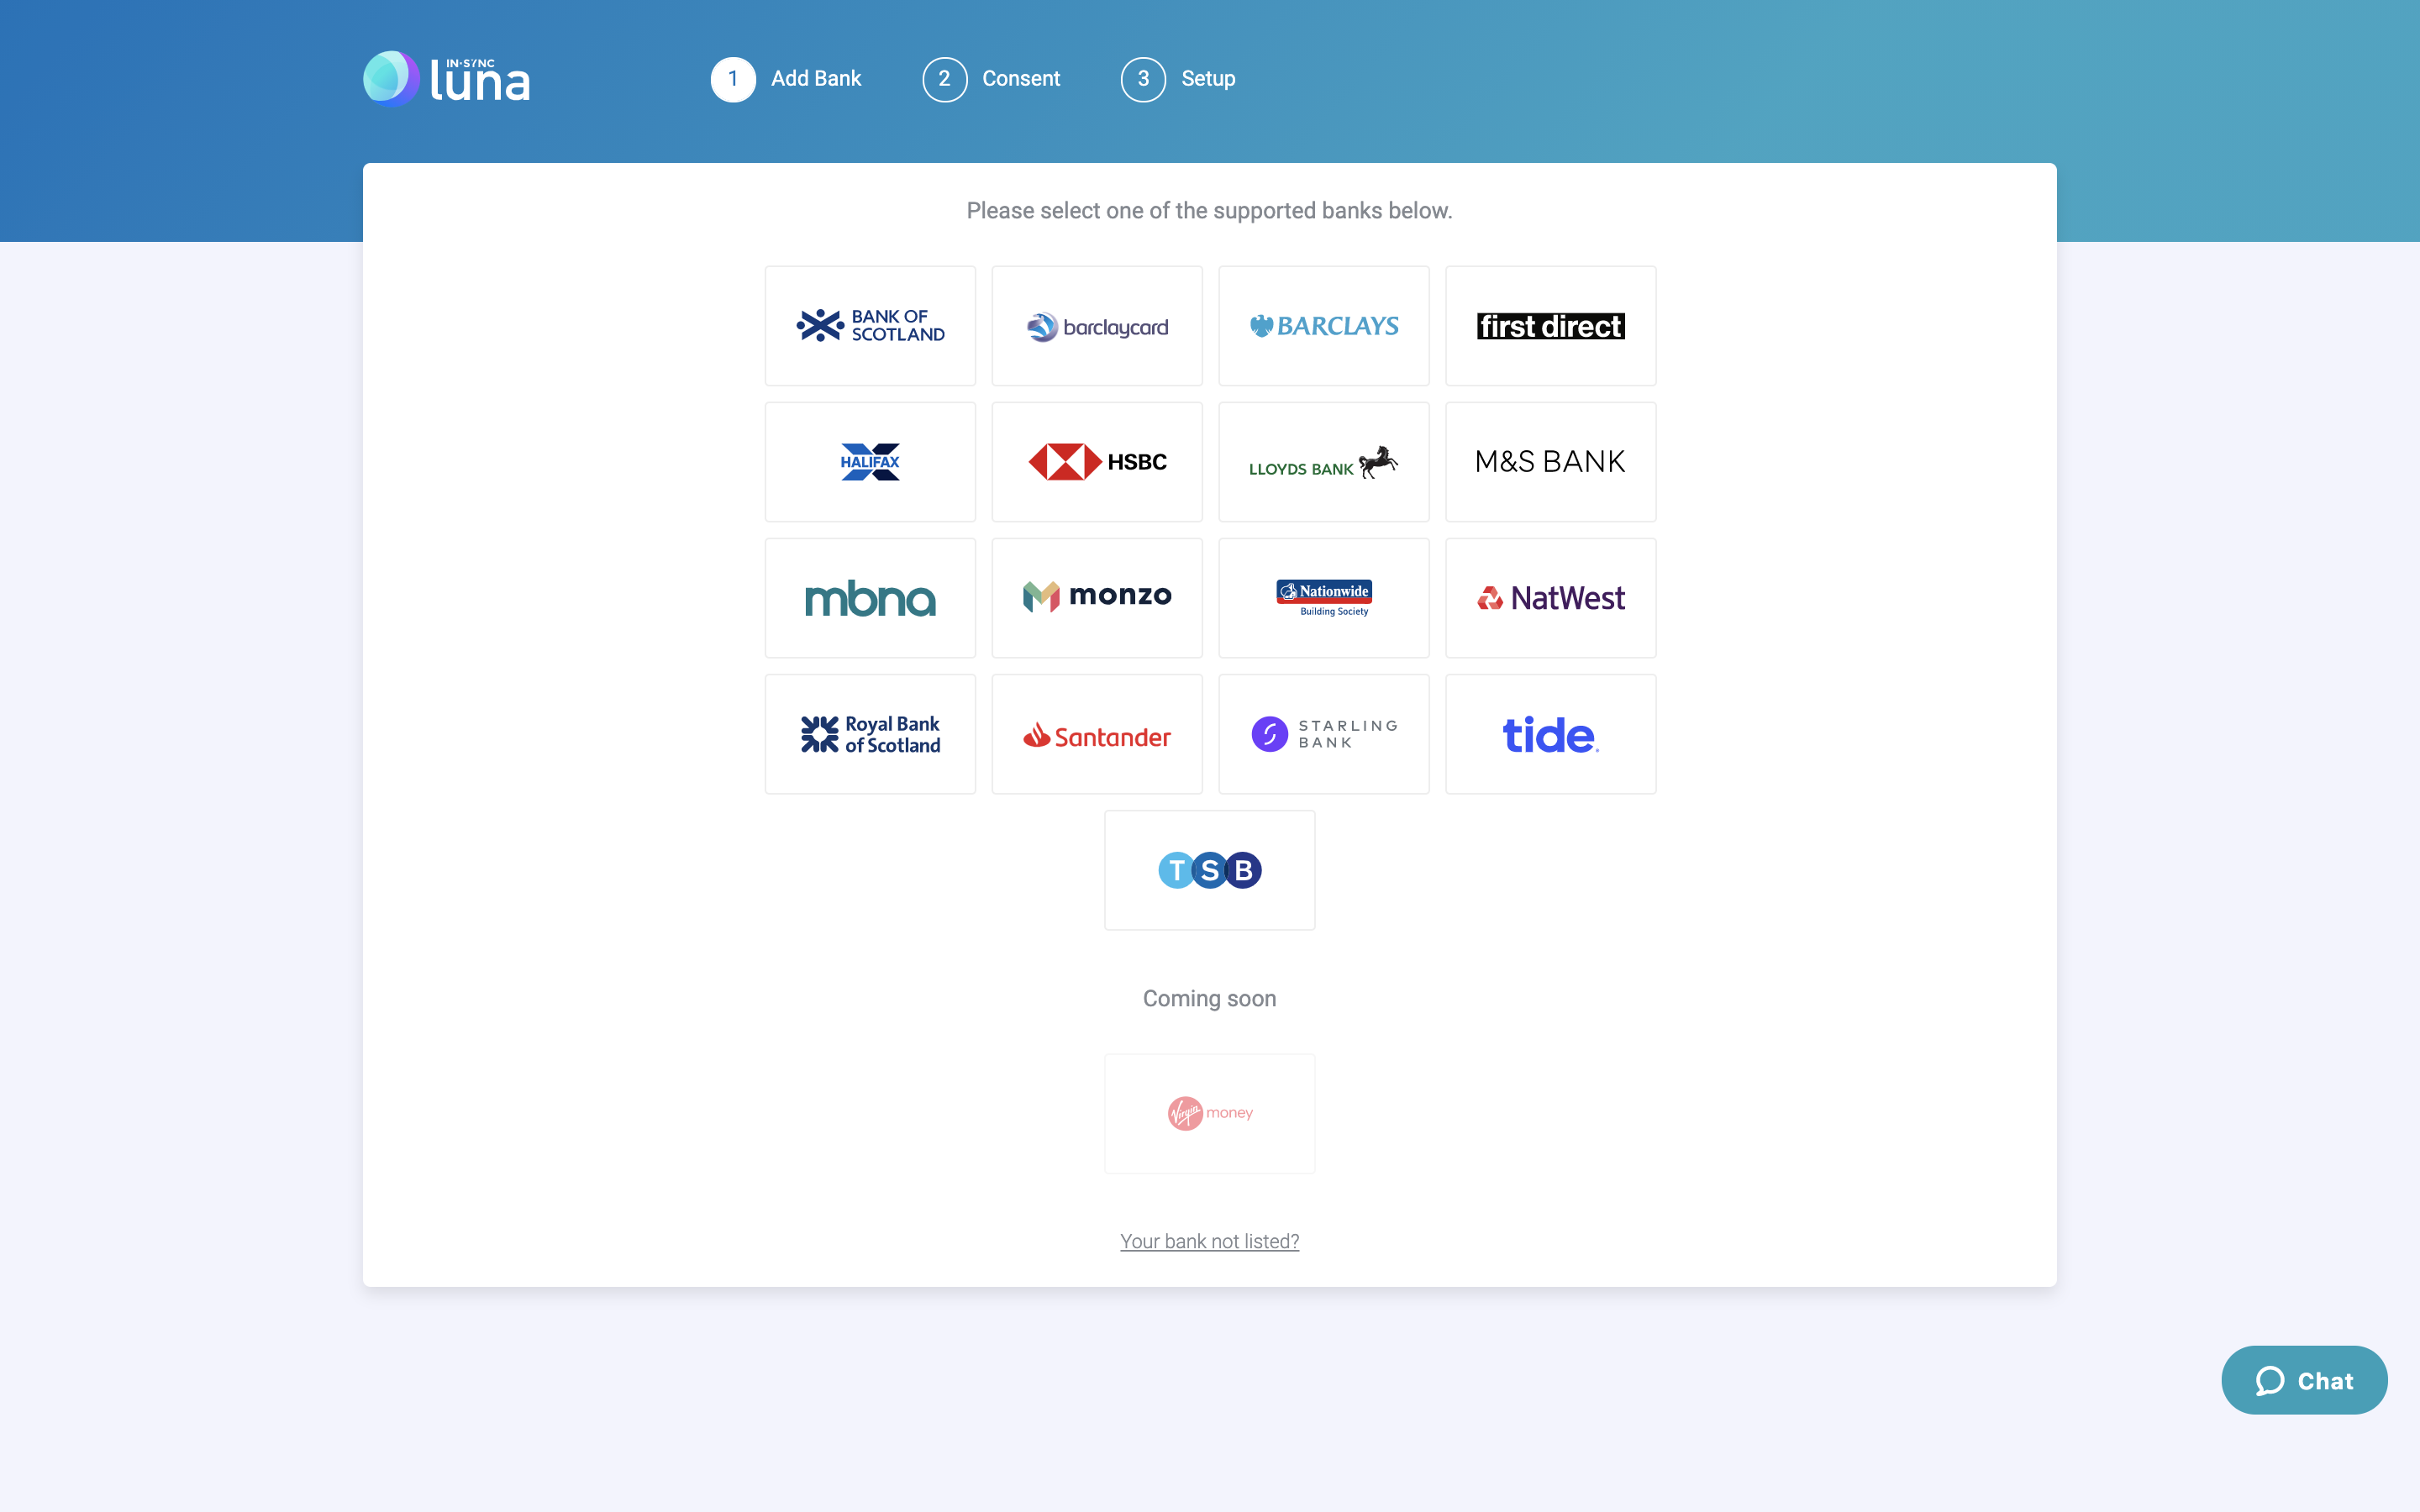
Task: Choose Monzo as your bank
Action: point(1097,597)
